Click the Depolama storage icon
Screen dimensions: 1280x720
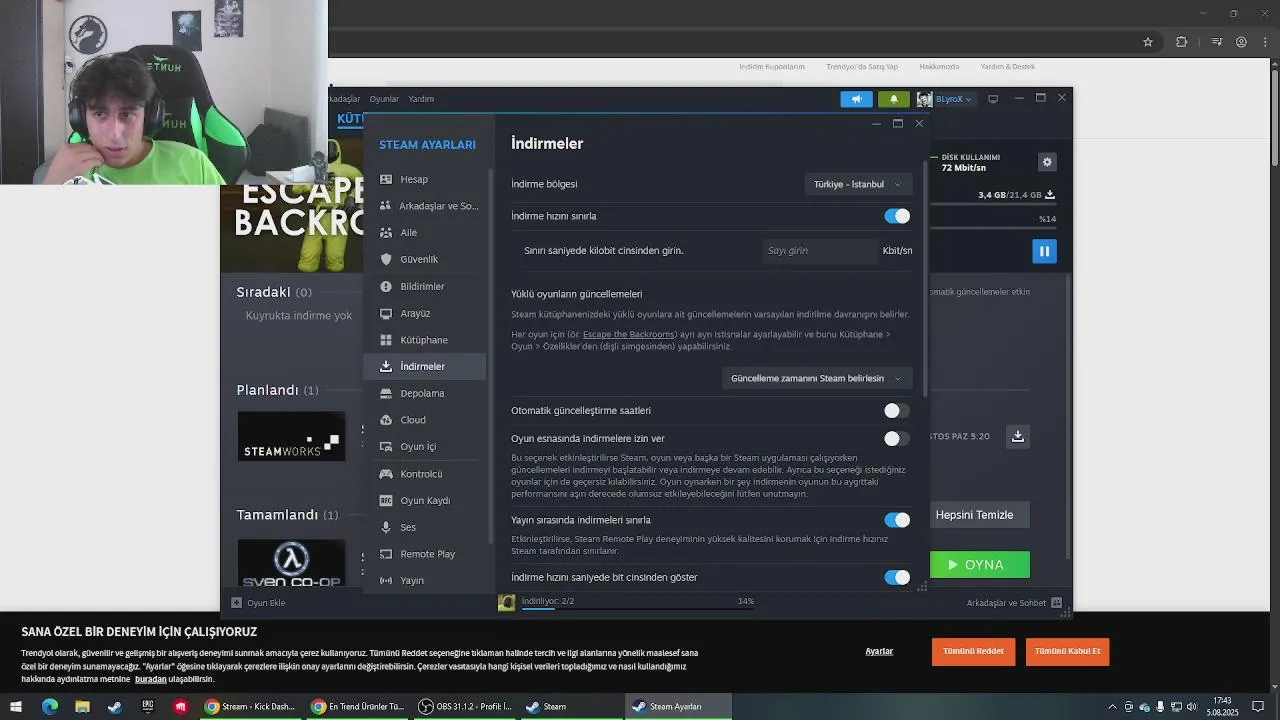point(386,393)
